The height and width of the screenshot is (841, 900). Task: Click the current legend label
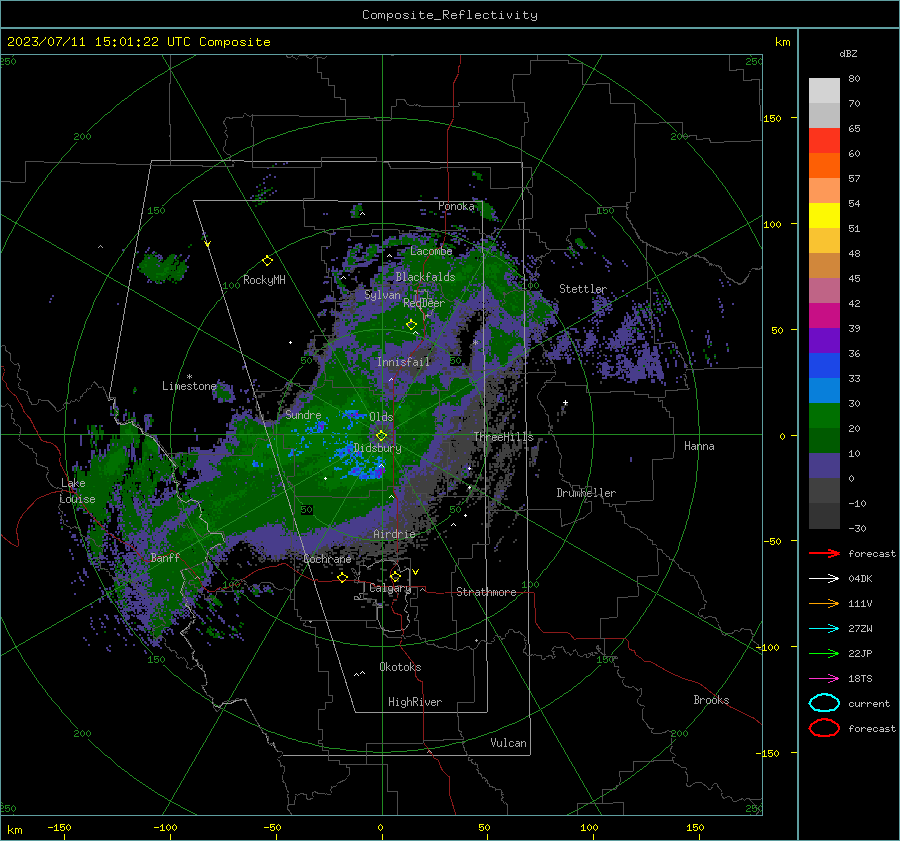pos(869,703)
